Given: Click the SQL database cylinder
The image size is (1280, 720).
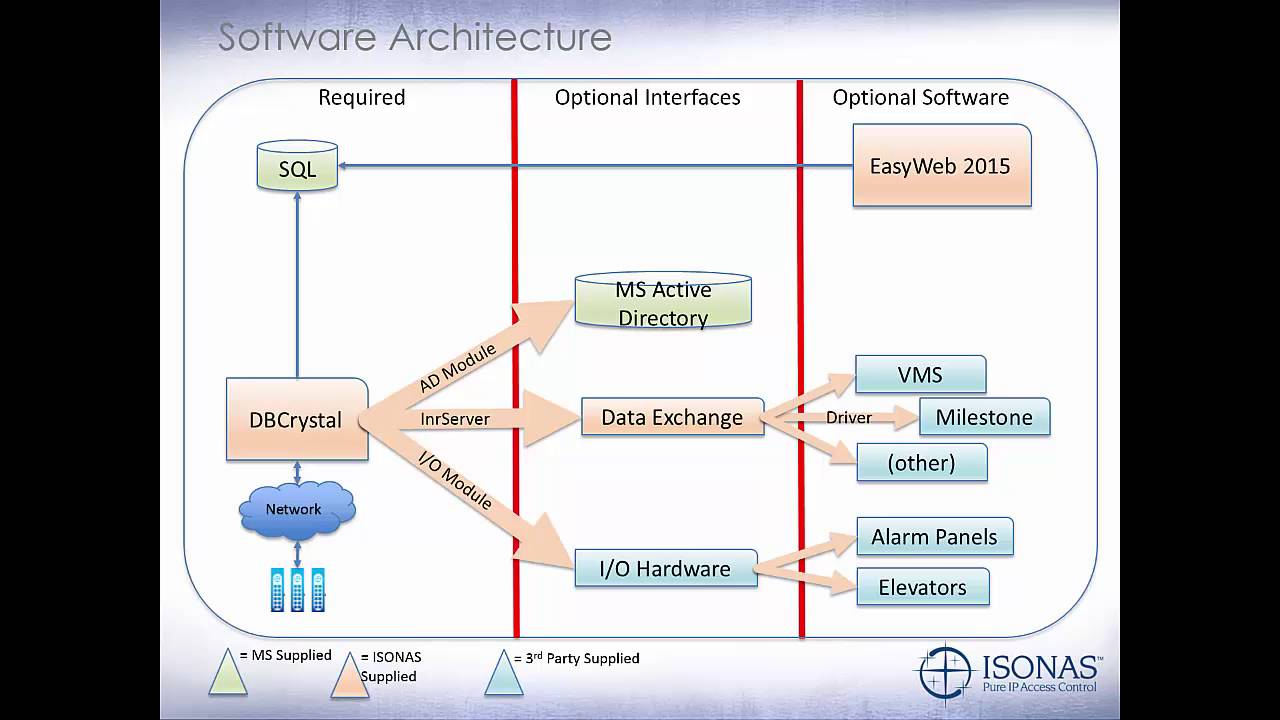Looking at the screenshot, I should (x=297, y=166).
